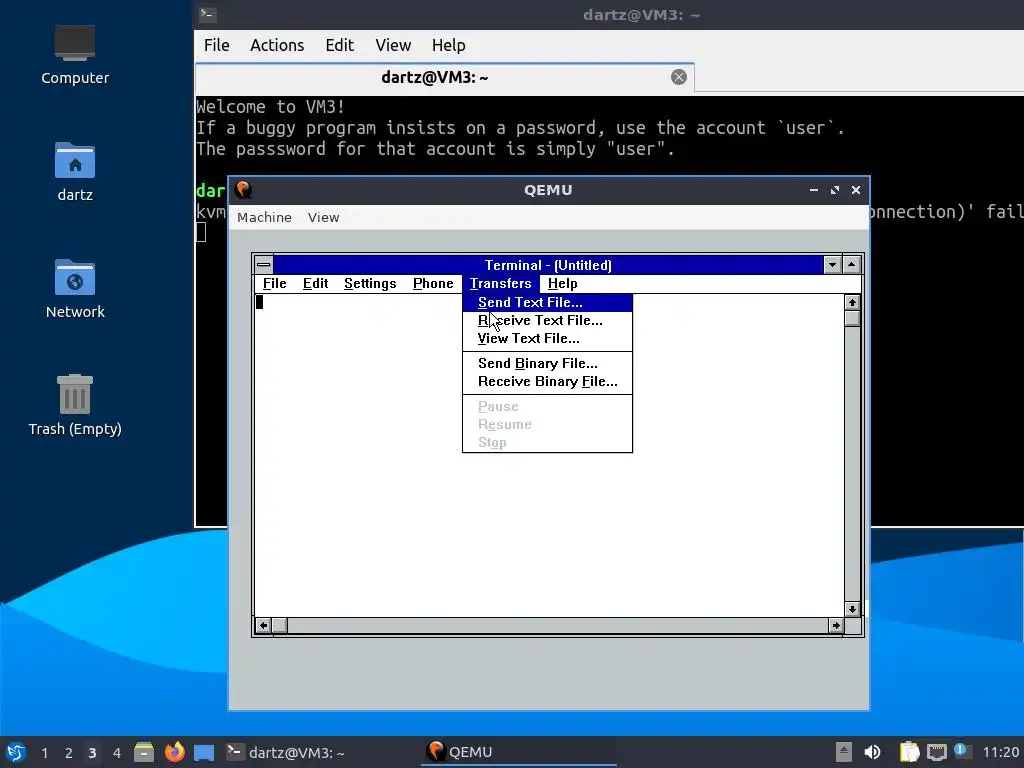The height and width of the screenshot is (768, 1024).
Task: Click the vertical scrollbar up arrow
Action: [x=852, y=302]
